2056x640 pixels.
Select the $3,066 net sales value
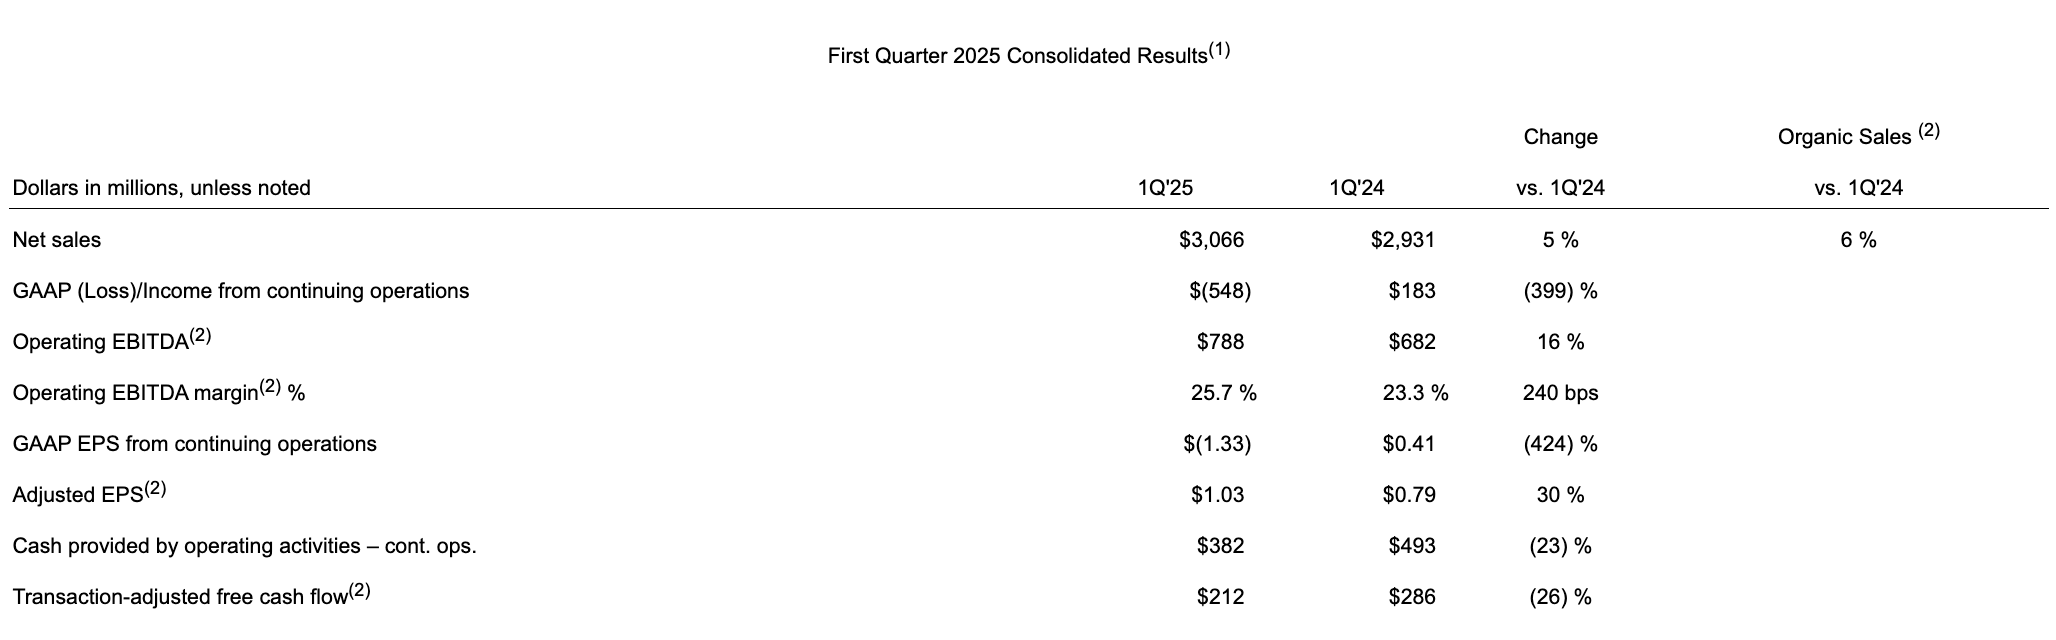click(x=1212, y=240)
